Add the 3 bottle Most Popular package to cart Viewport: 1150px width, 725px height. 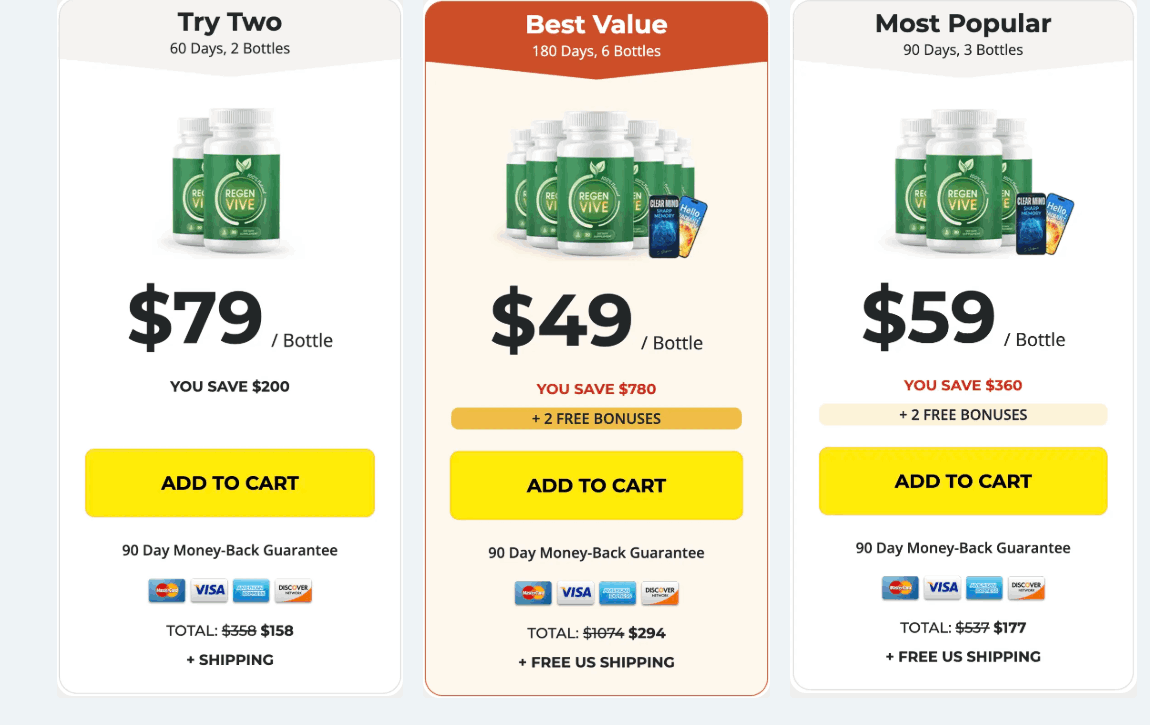point(963,481)
